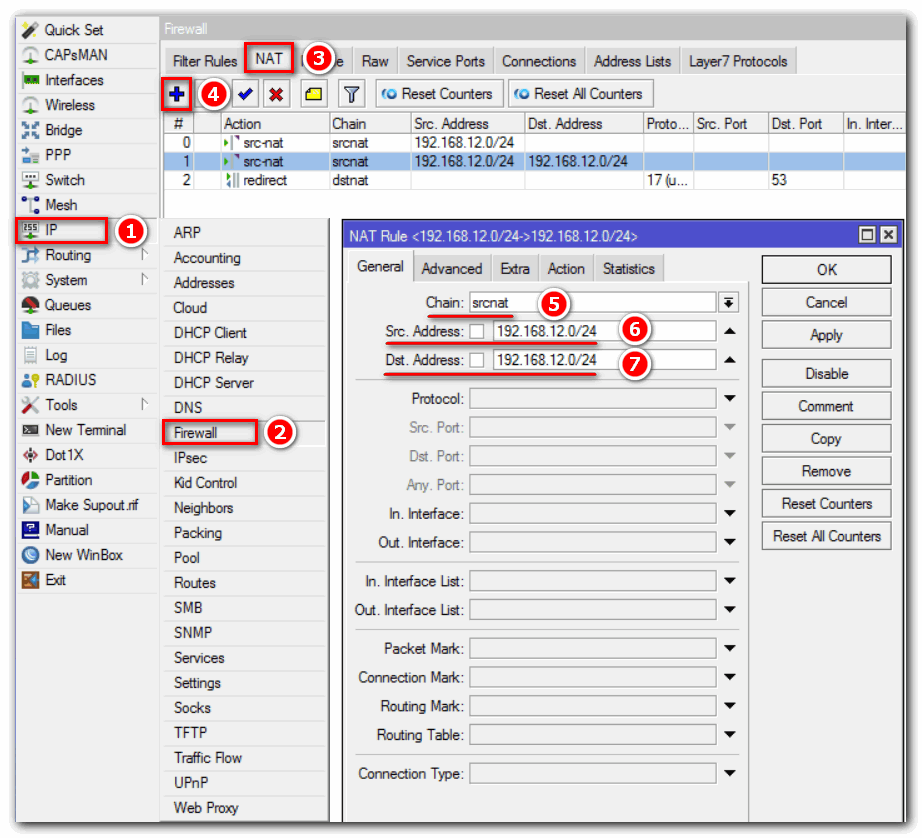Click the Dst. Address input field

pyautogui.click(x=605, y=360)
